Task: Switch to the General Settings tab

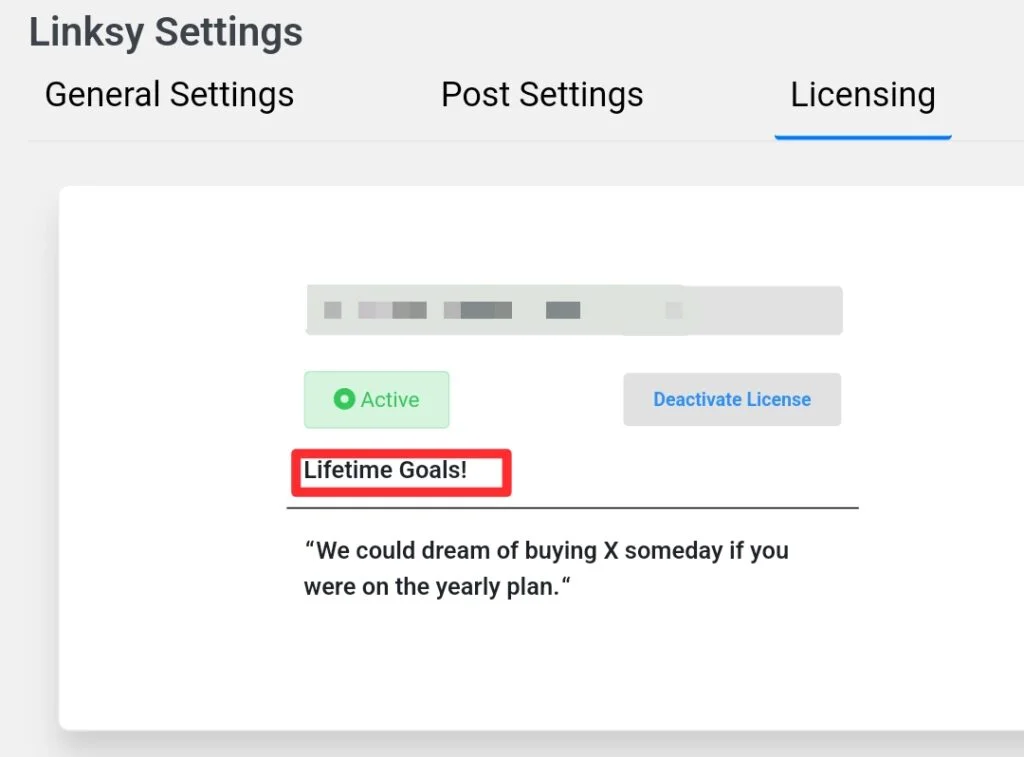Action: [x=169, y=95]
